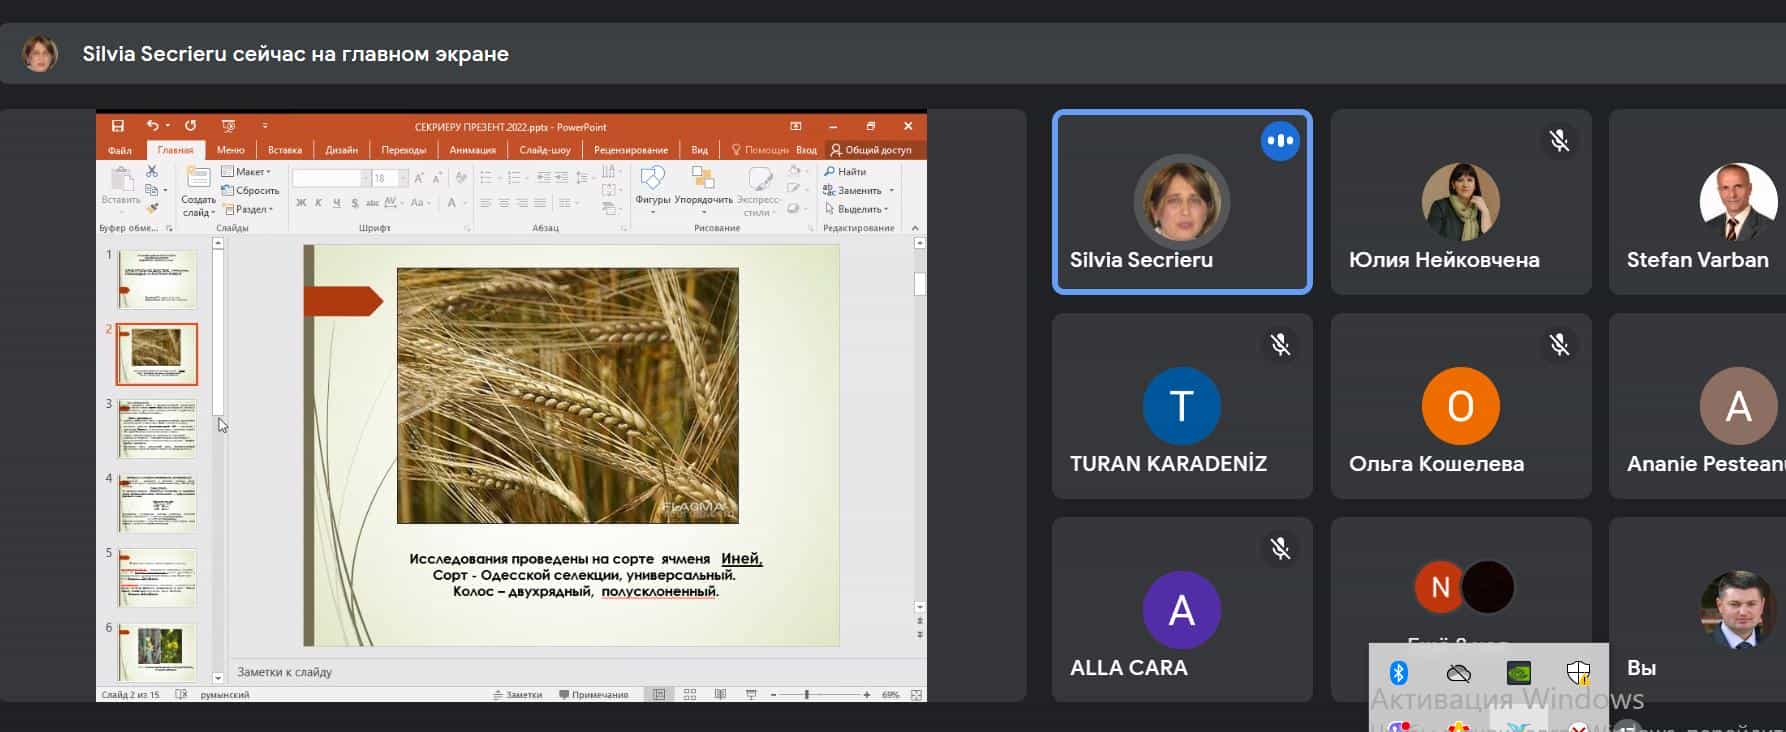Open the Анимация (Animation) ribbon tab
Image resolution: width=1786 pixels, height=732 pixels.
[472, 150]
